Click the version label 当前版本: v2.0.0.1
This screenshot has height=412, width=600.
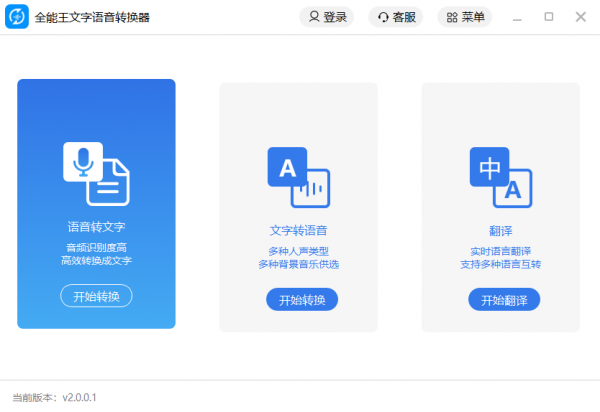[54, 397]
